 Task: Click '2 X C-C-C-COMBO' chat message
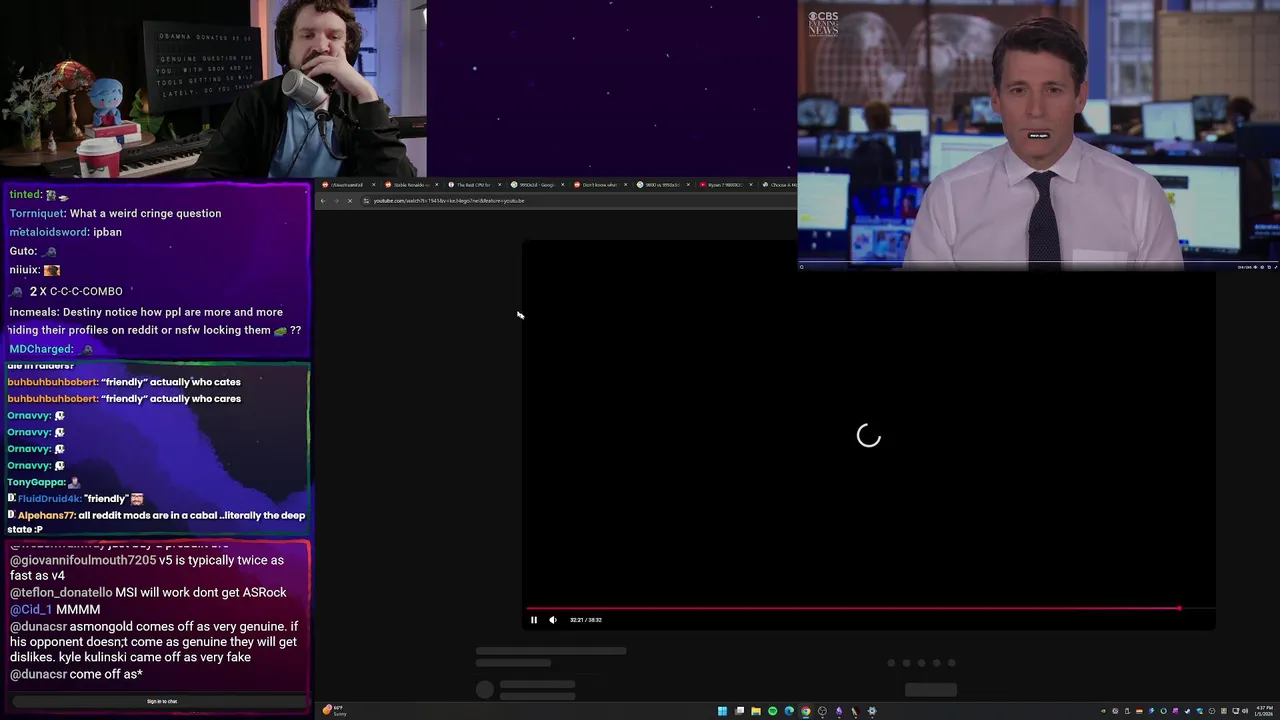[x=76, y=291]
